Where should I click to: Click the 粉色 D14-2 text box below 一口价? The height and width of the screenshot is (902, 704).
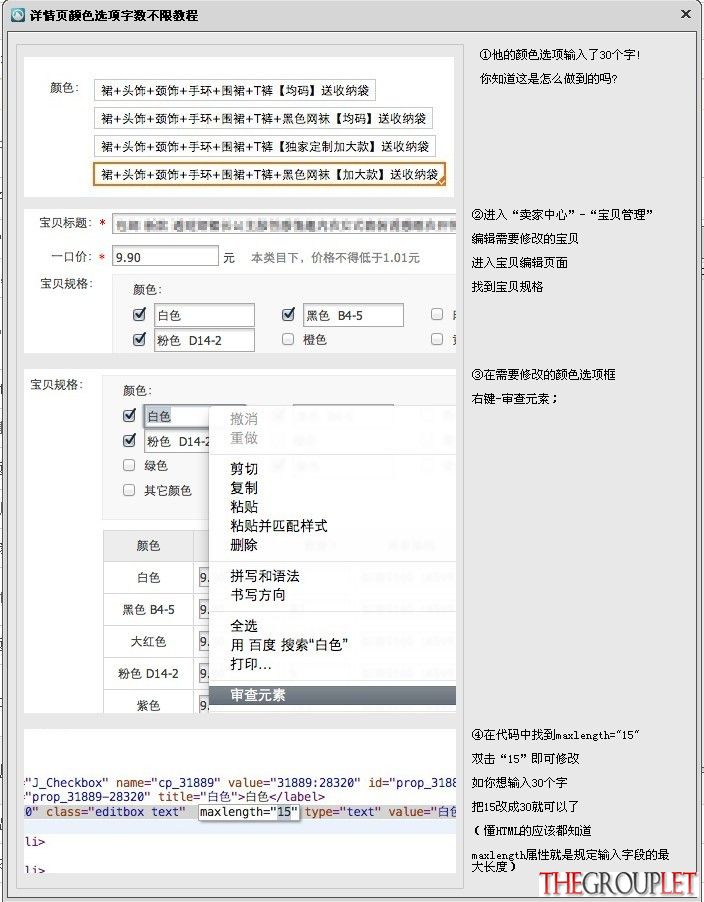[x=204, y=340]
